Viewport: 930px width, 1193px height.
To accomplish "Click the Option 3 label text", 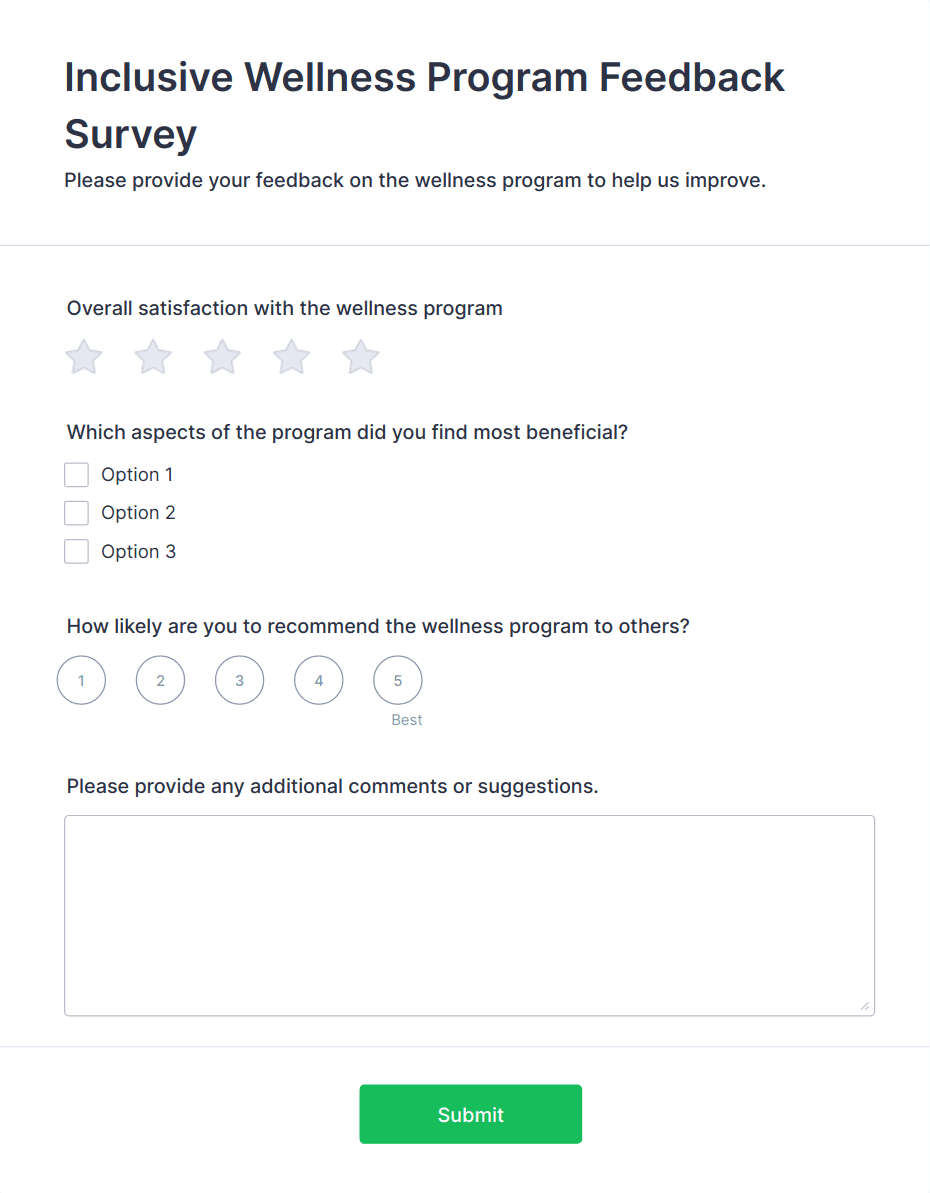I will (x=138, y=552).
